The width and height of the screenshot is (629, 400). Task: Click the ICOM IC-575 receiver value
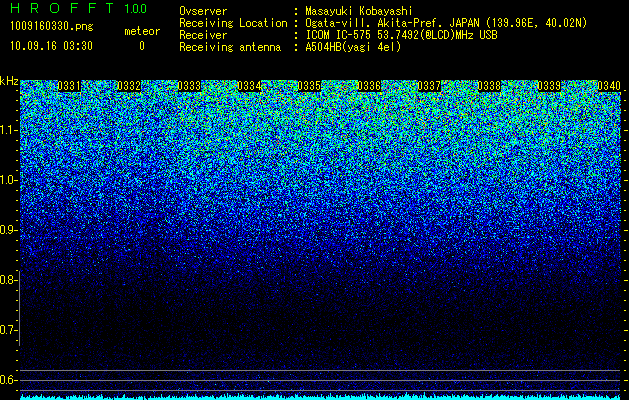coord(402,35)
